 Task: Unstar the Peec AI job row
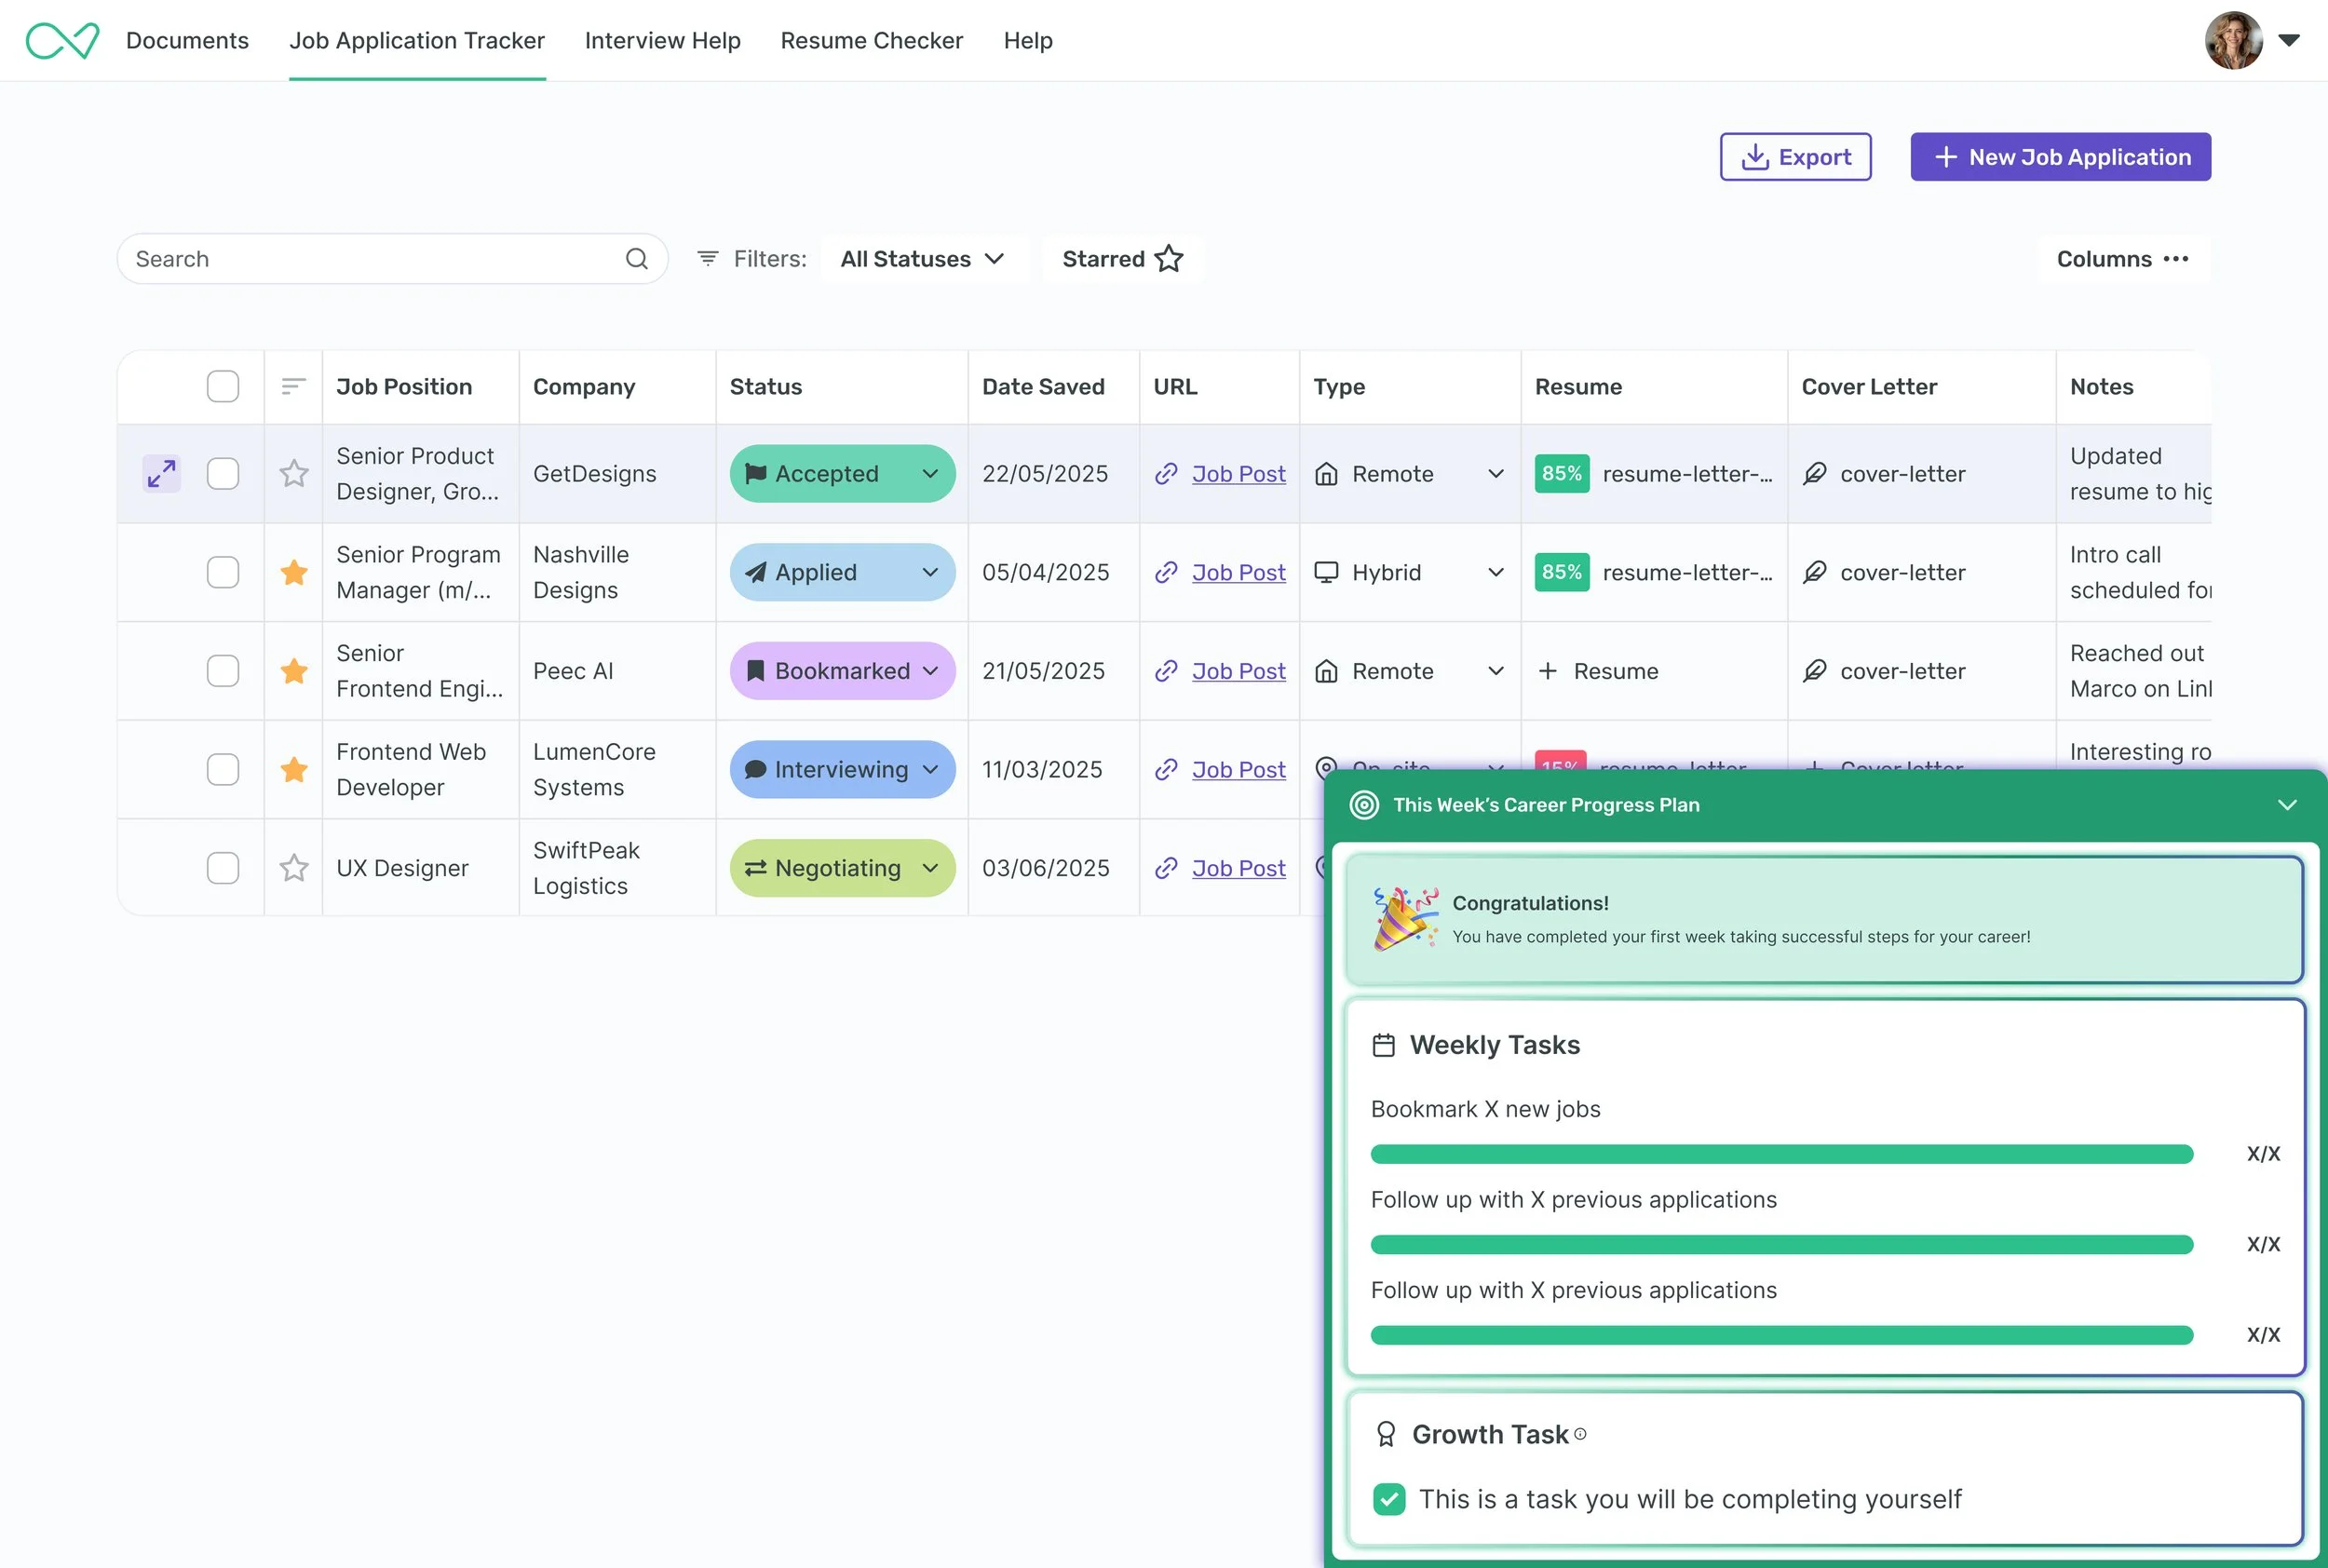(x=294, y=671)
